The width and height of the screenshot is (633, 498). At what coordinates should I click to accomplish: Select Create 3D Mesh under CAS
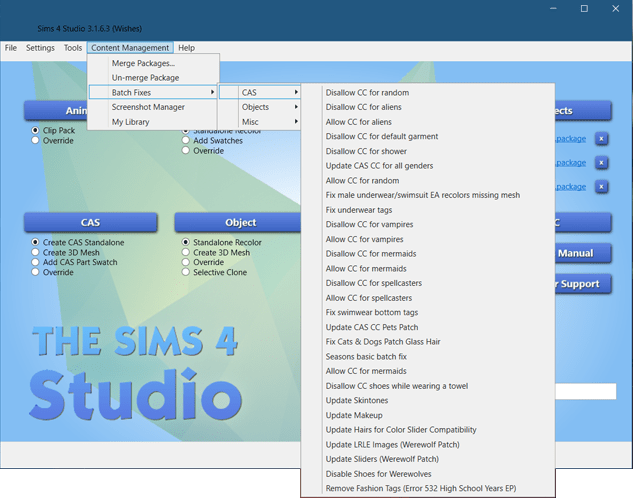35,252
